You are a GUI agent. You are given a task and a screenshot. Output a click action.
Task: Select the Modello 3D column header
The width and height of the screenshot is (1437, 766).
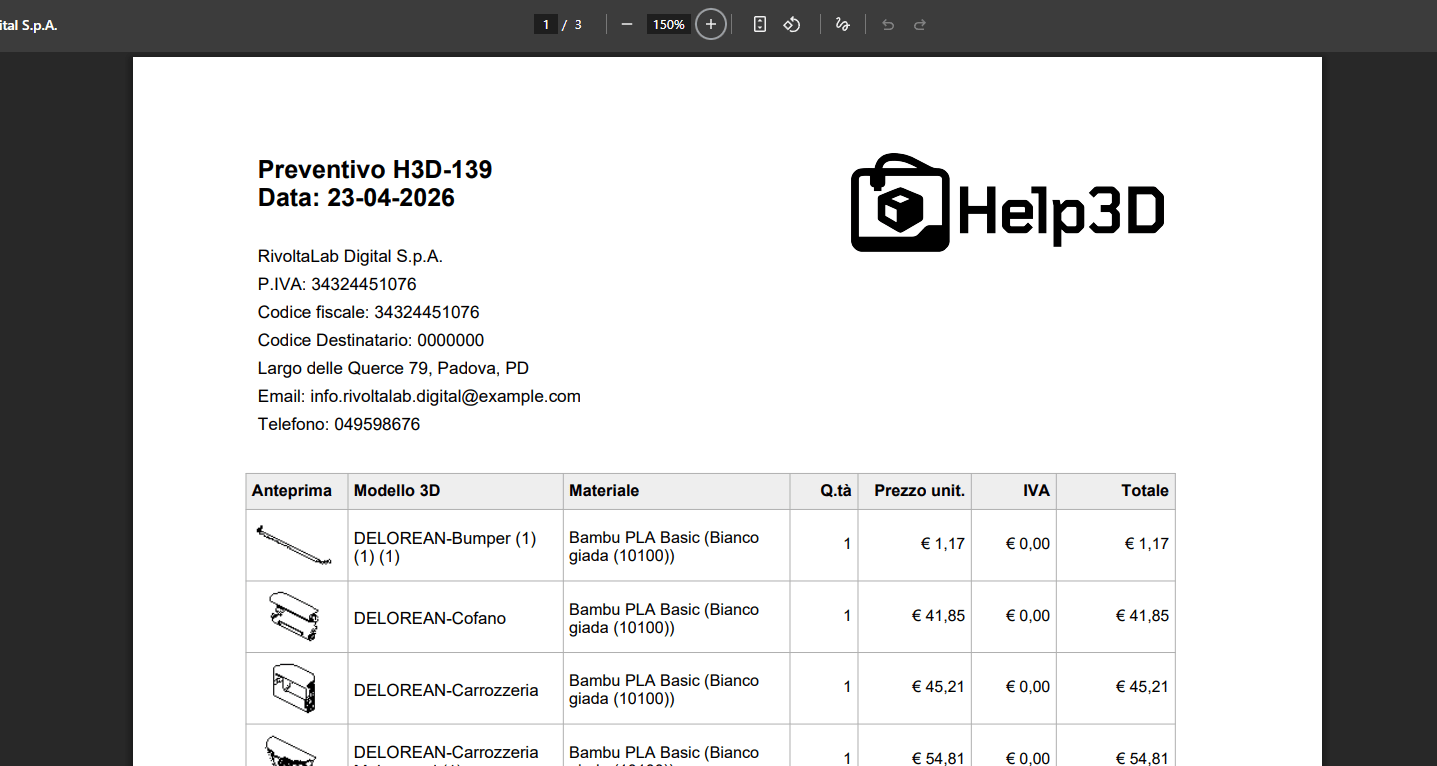pos(397,491)
